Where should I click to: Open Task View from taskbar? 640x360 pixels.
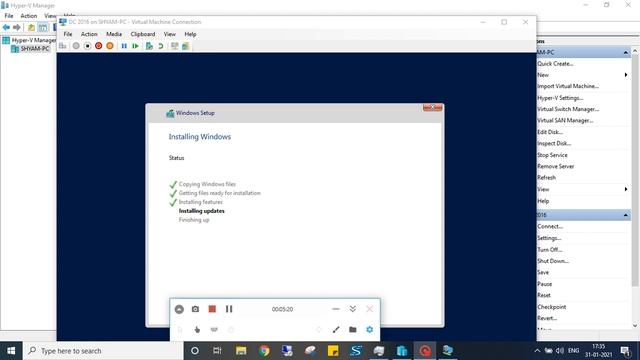pos(217,351)
